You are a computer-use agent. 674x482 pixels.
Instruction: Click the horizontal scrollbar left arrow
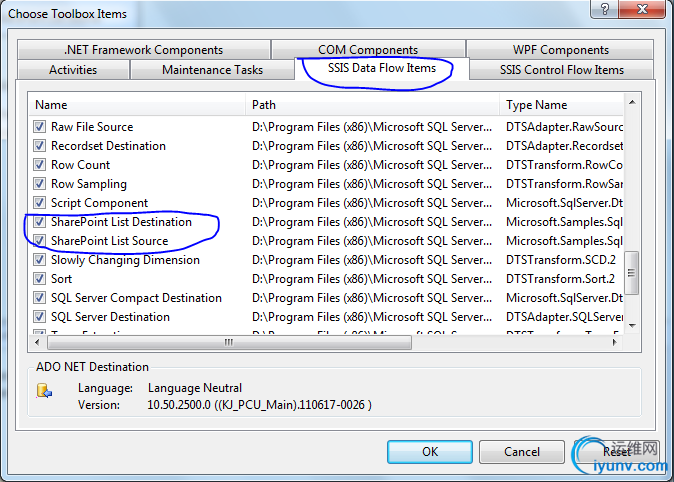tap(37, 343)
